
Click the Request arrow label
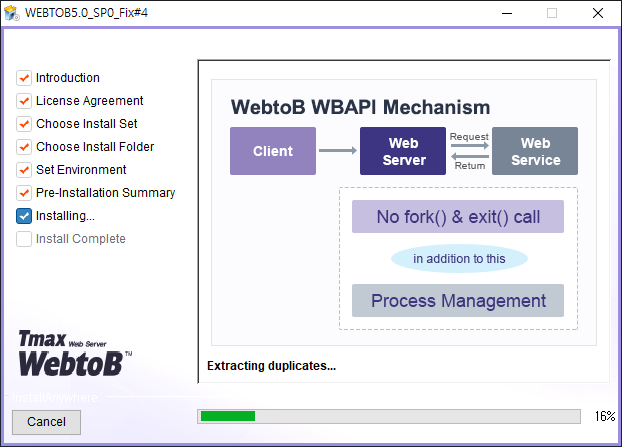point(469,136)
